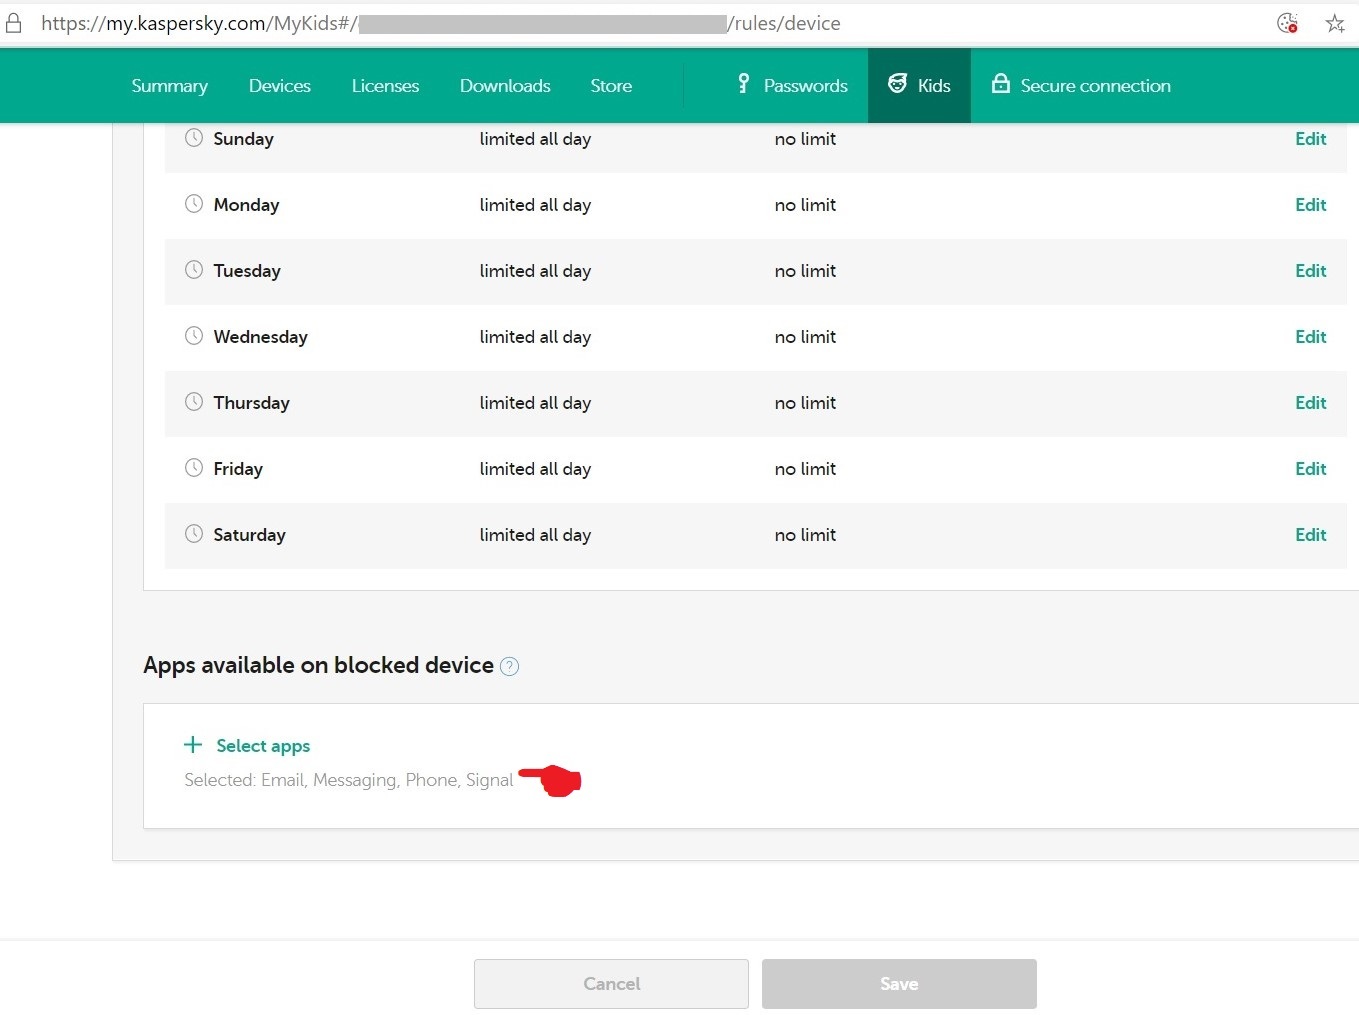1359x1015 pixels.
Task: Click the clock icon next to Wednesday
Action: (x=194, y=336)
